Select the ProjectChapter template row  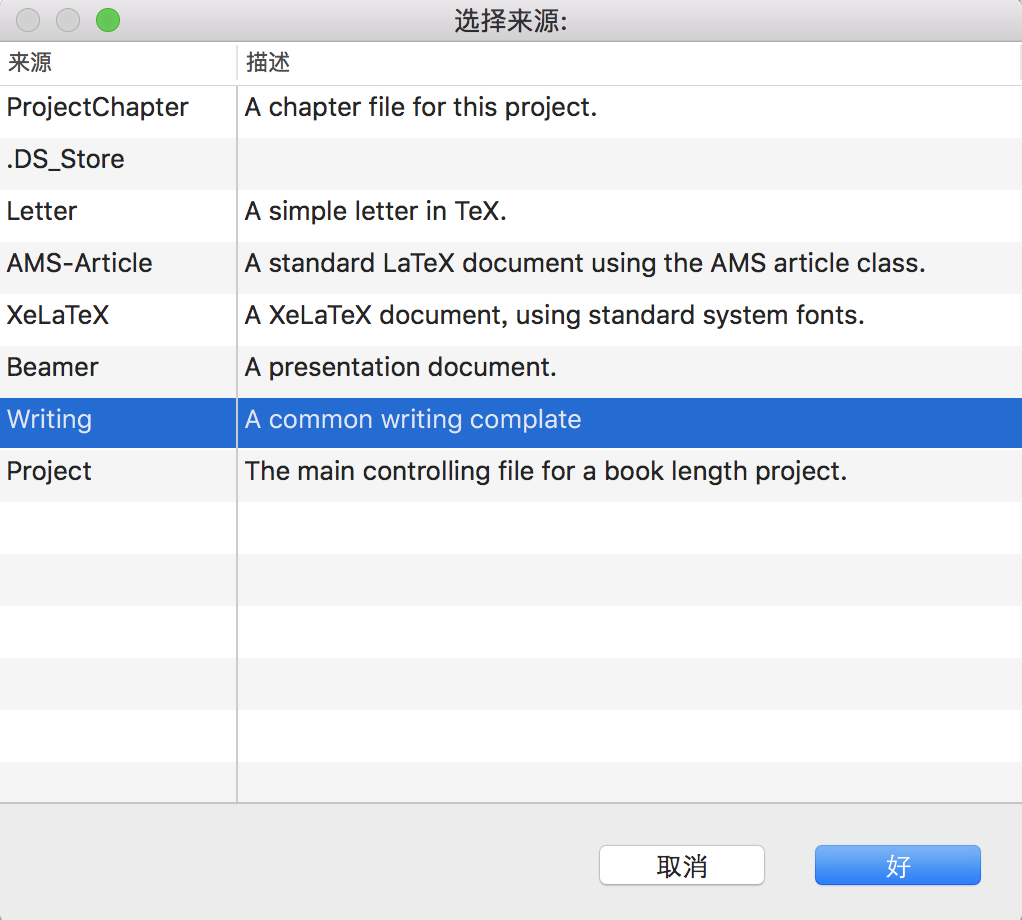click(97, 107)
